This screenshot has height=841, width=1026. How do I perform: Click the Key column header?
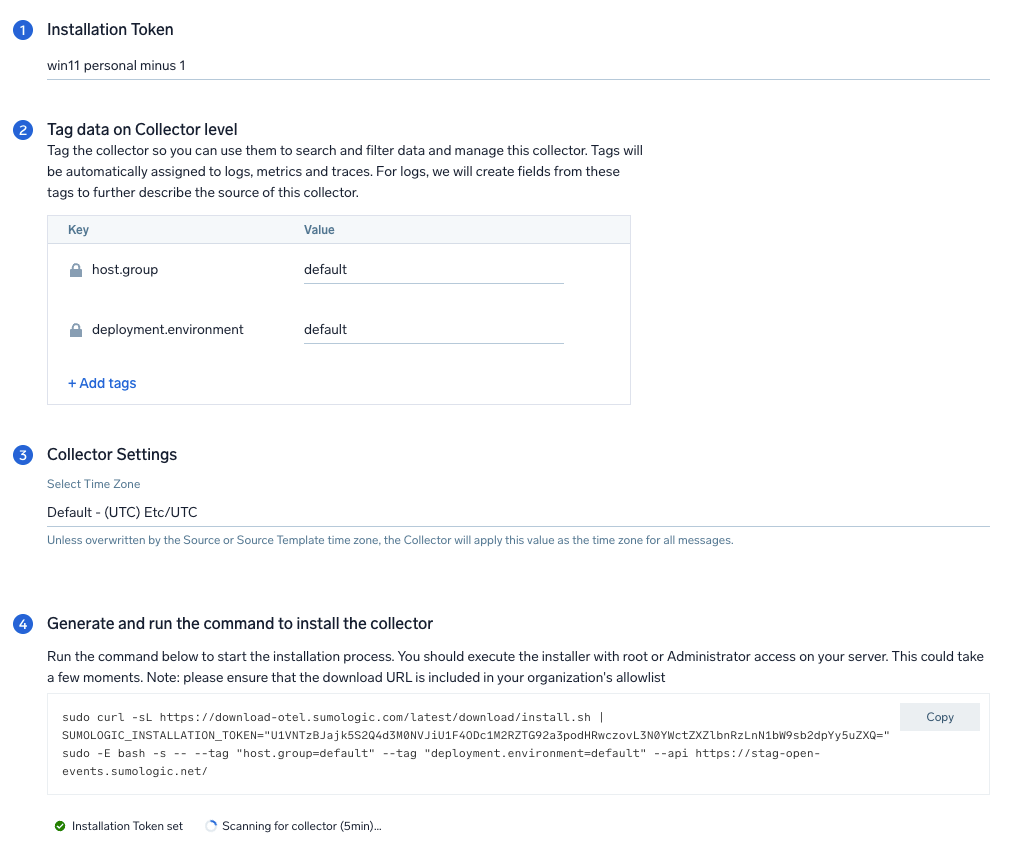[x=79, y=230]
